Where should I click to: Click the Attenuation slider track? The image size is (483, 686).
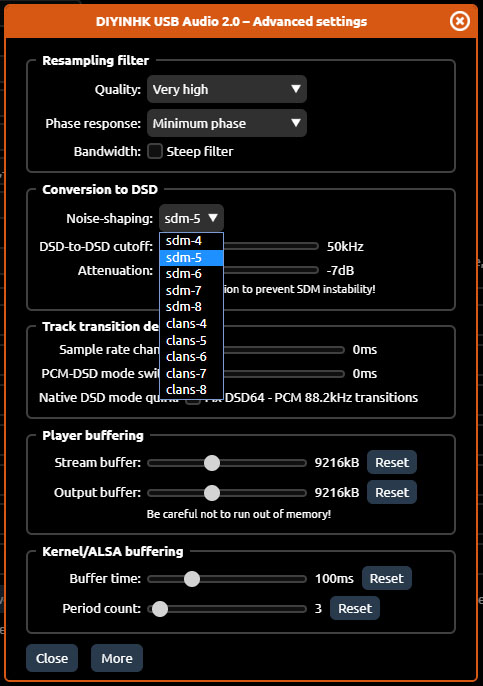coord(271,270)
